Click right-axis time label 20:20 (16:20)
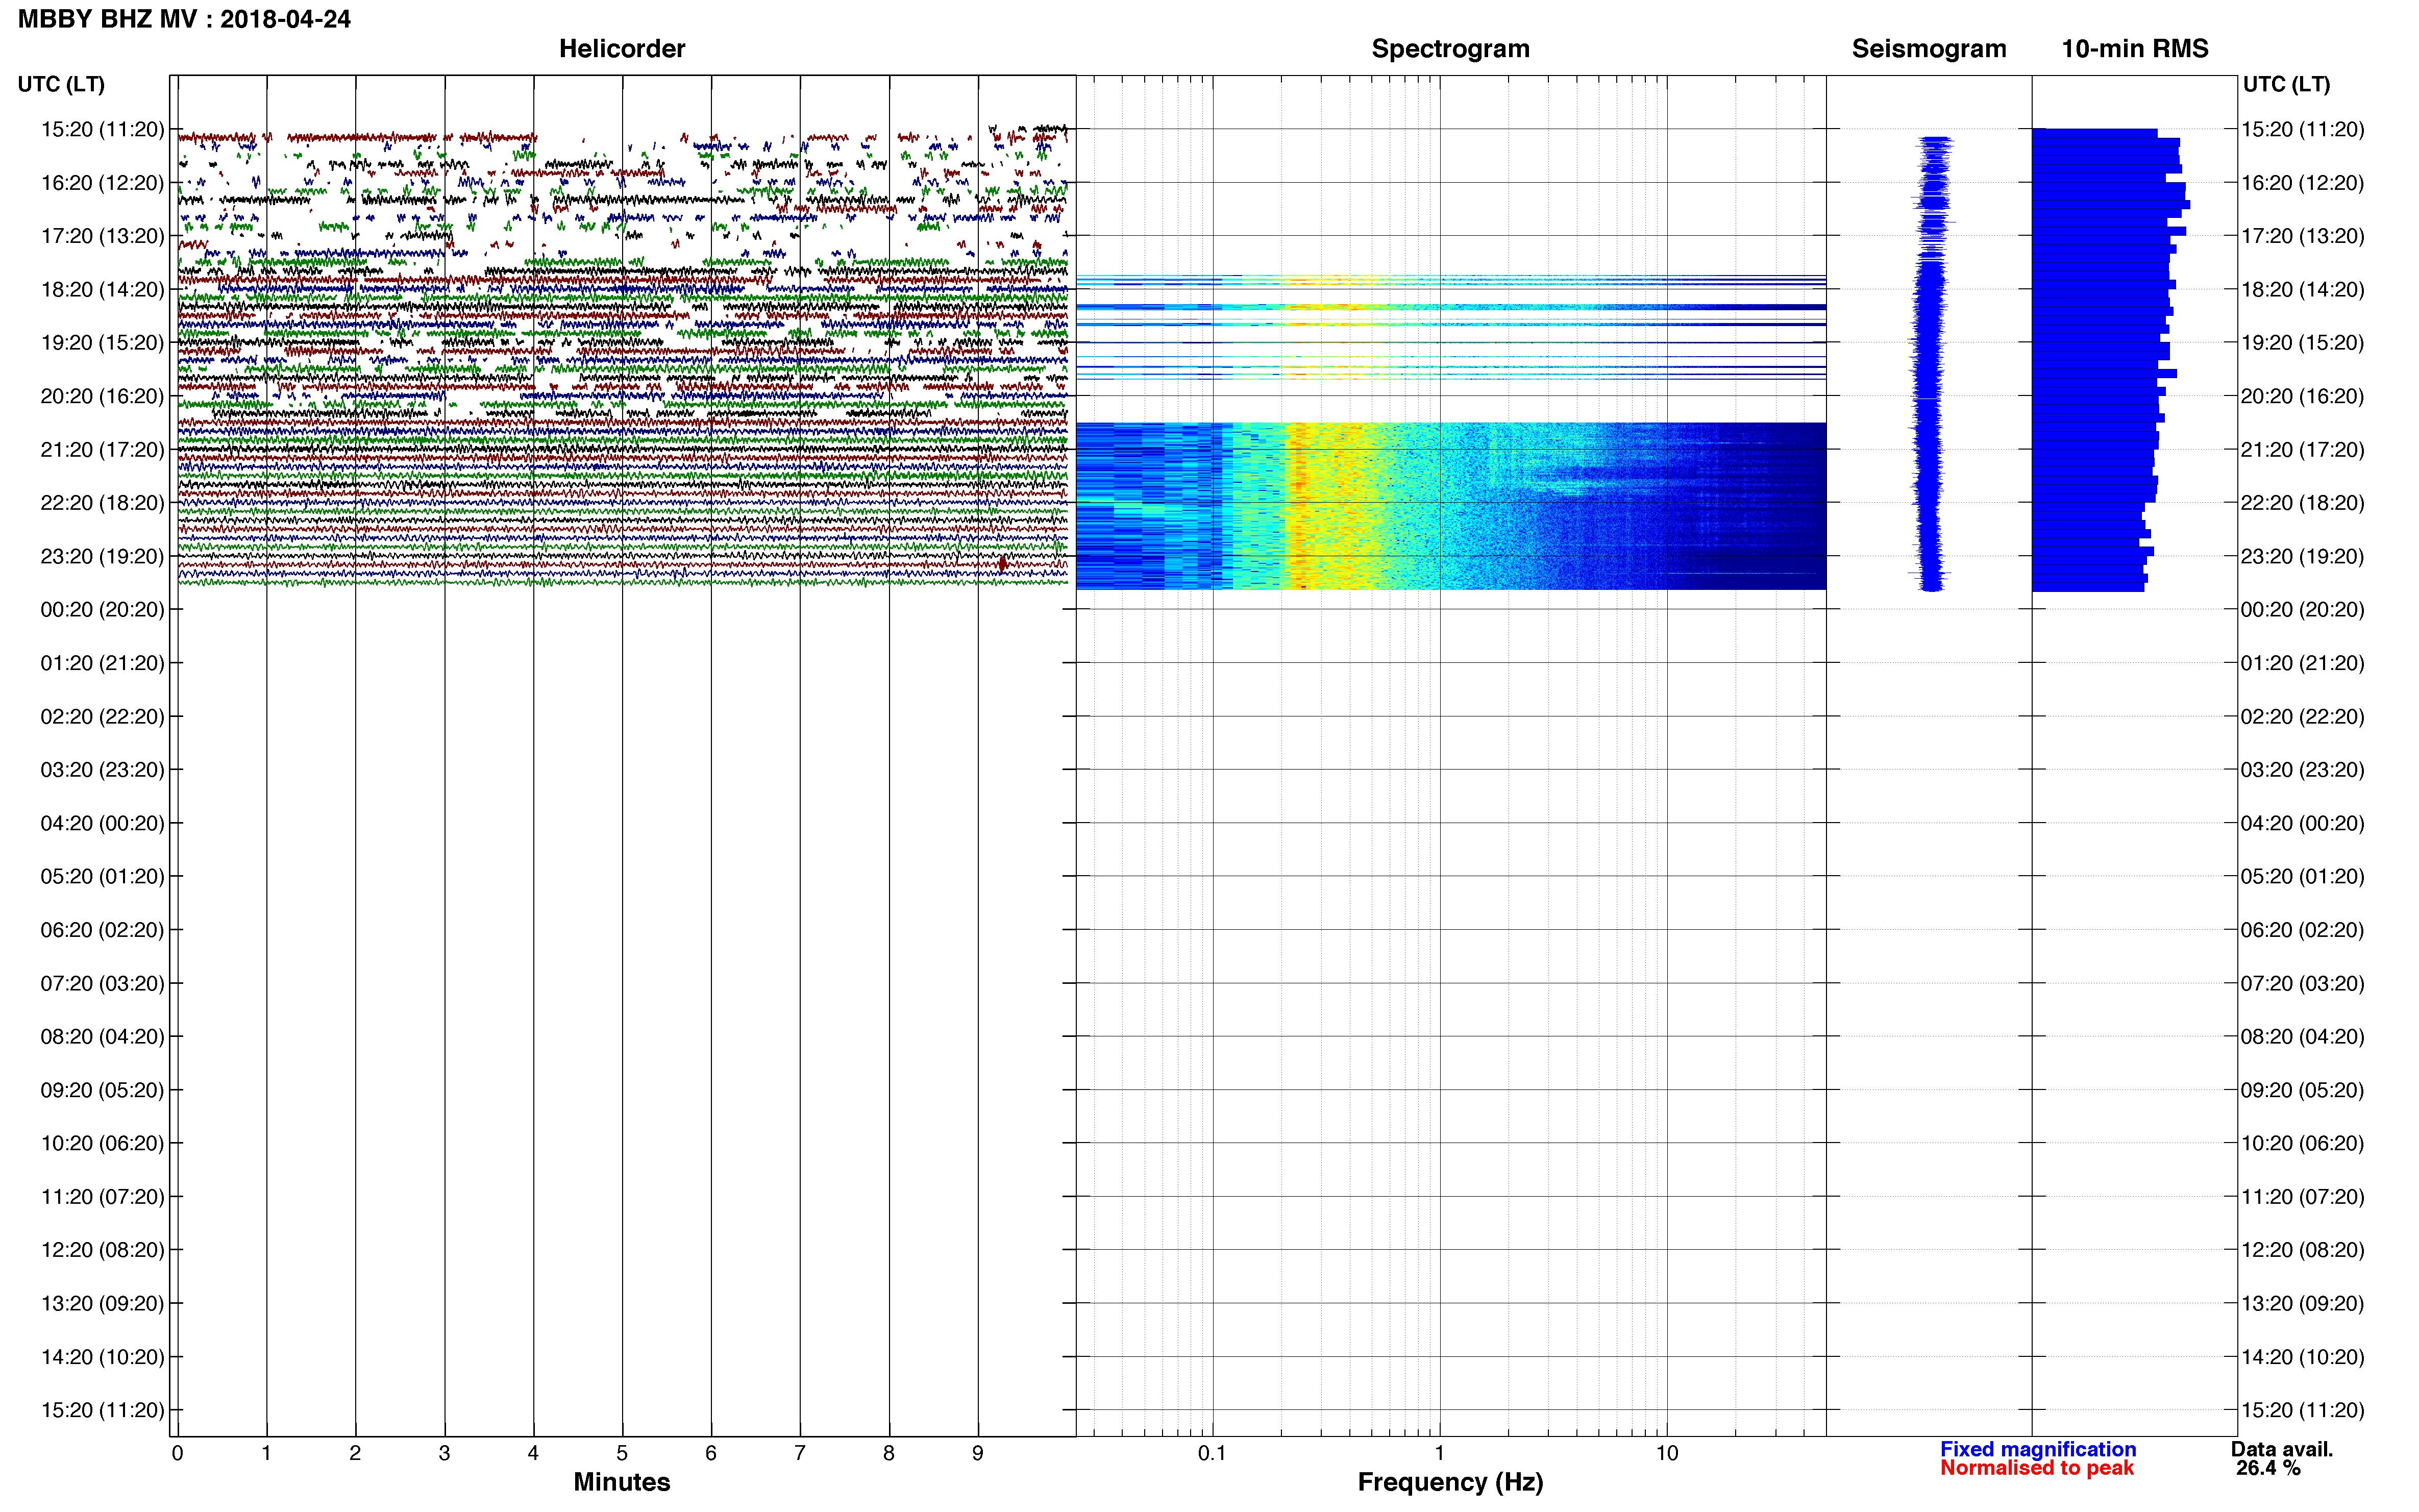The width and height of the screenshot is (2419, 1512). pyautogui.click(x=2302, y=396)
